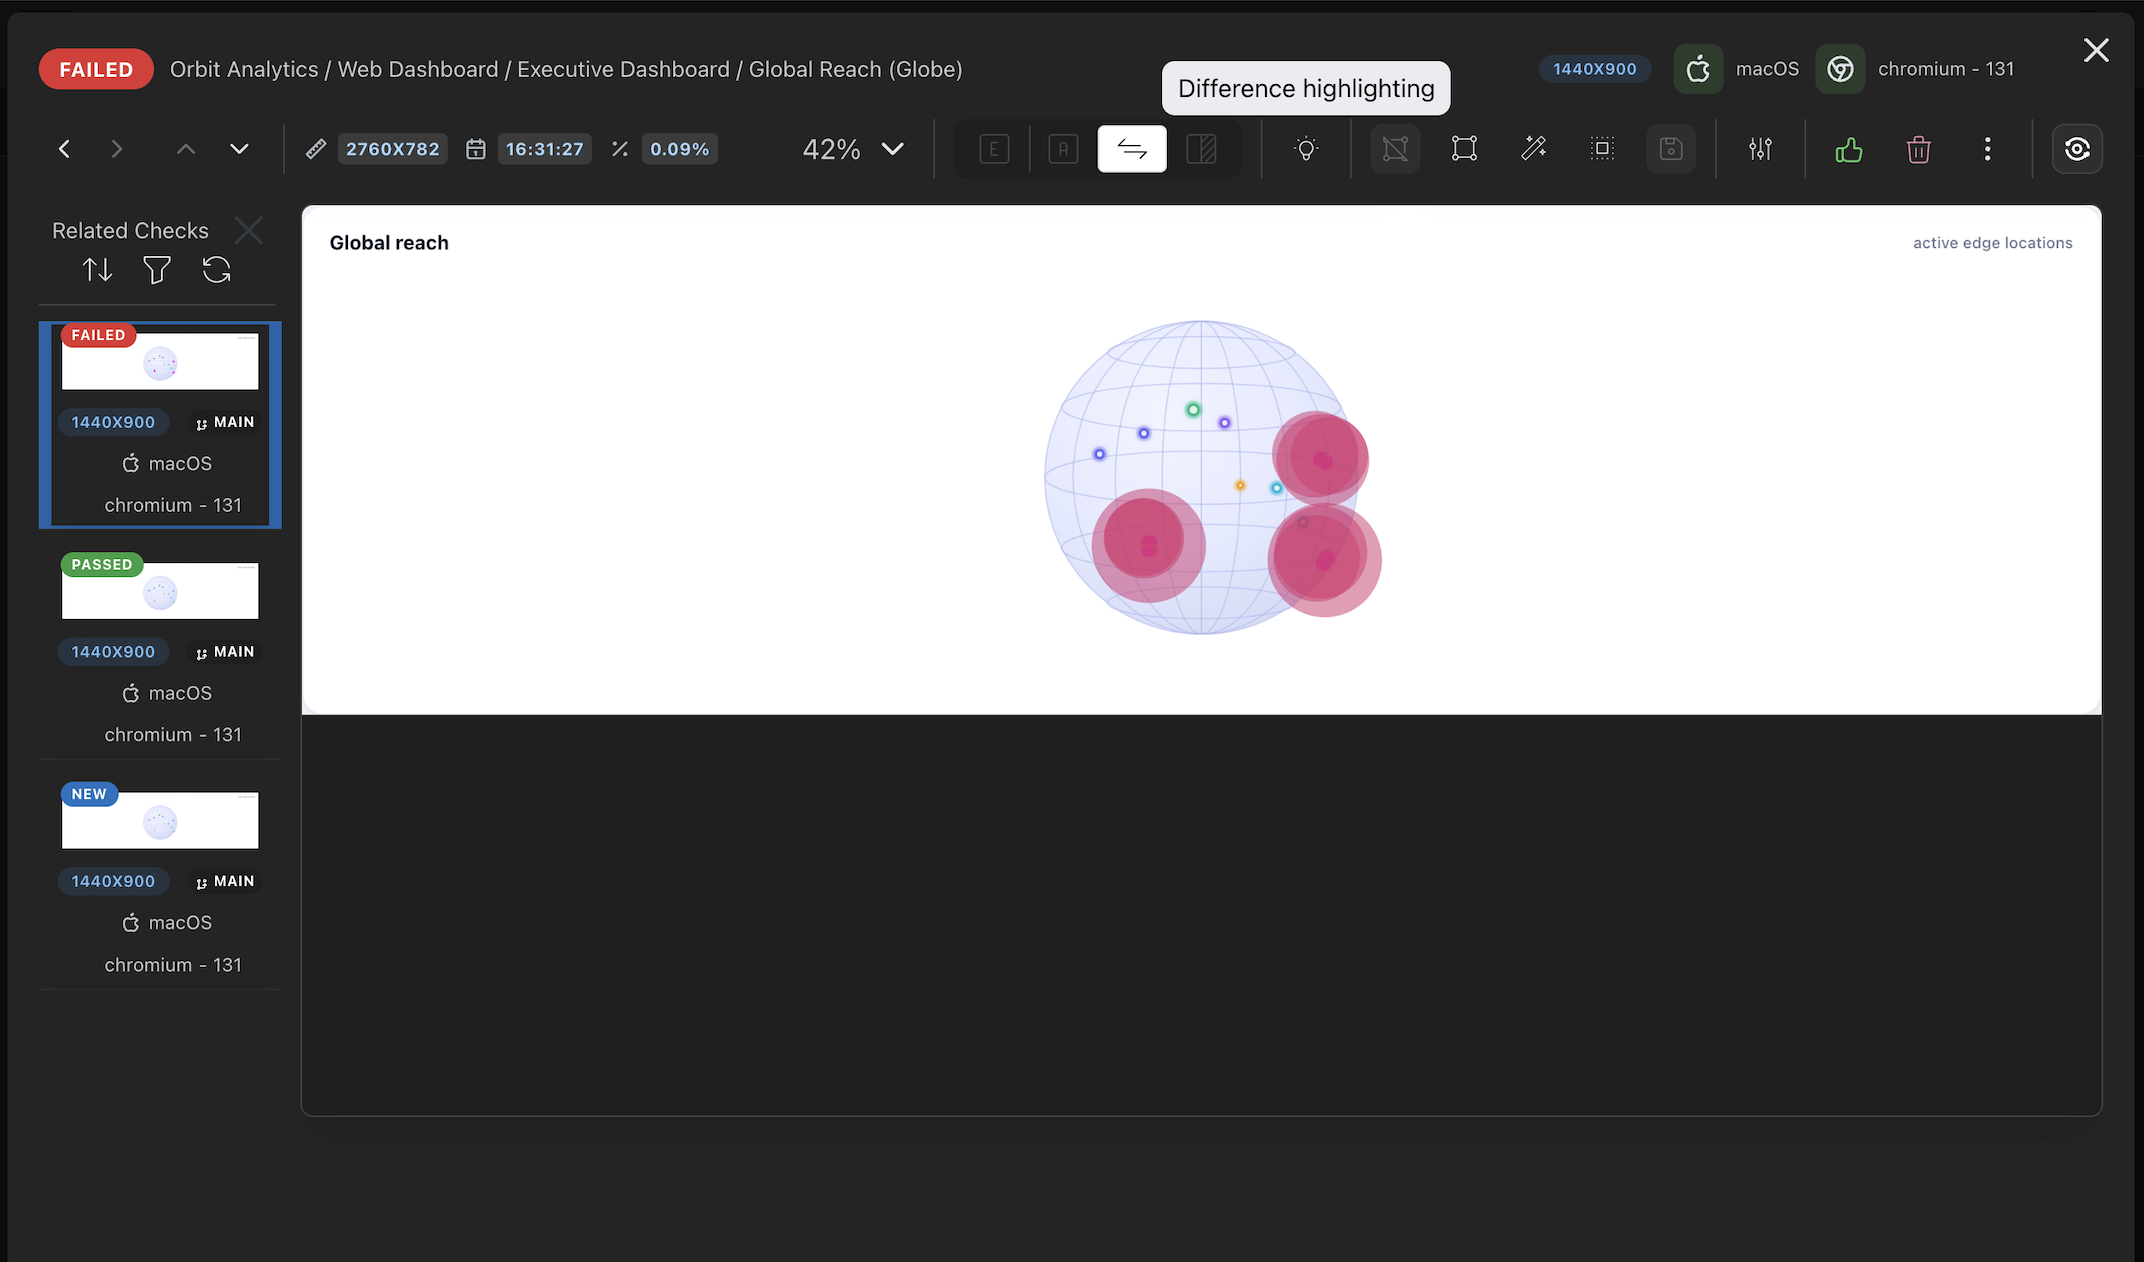Save ignore regions with disk icon
Screen dimensions: 2144x1262
[x=1671, y=149]
